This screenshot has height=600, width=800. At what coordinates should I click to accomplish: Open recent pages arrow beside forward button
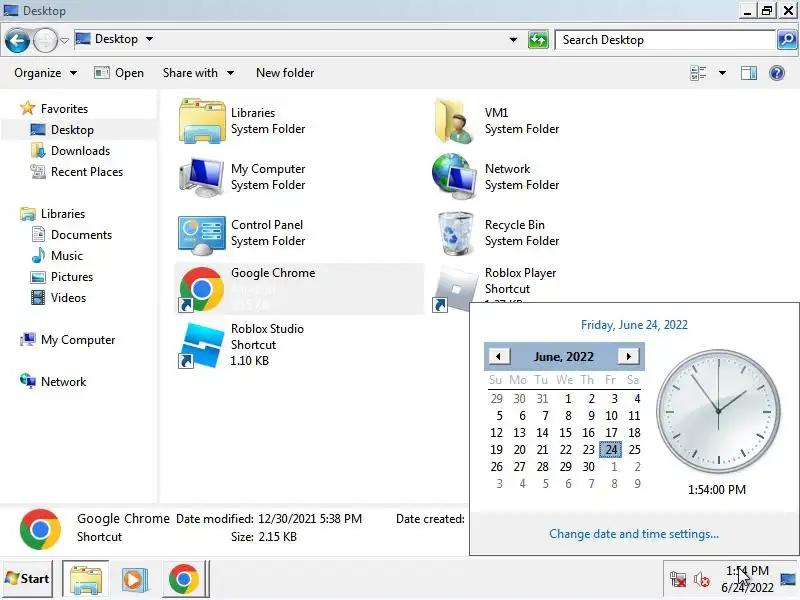pyautogui.click(x=64, y=40)
